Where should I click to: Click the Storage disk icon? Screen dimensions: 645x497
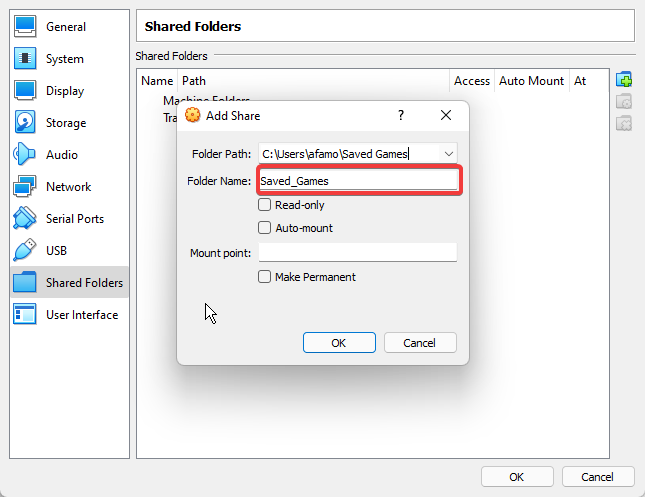point(25,122)
